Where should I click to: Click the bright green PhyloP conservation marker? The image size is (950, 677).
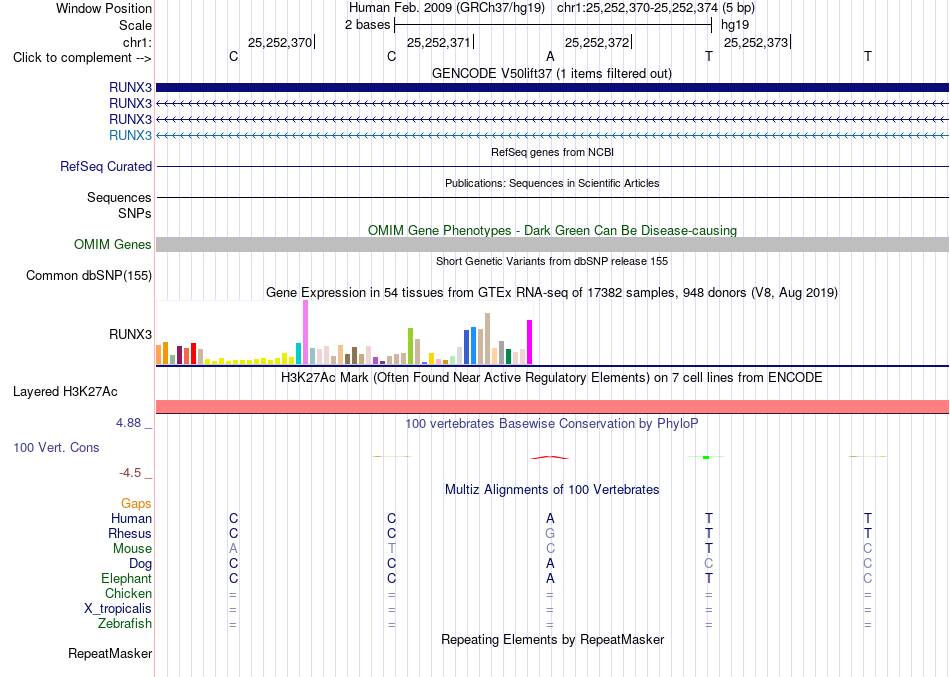coord(706,457)
